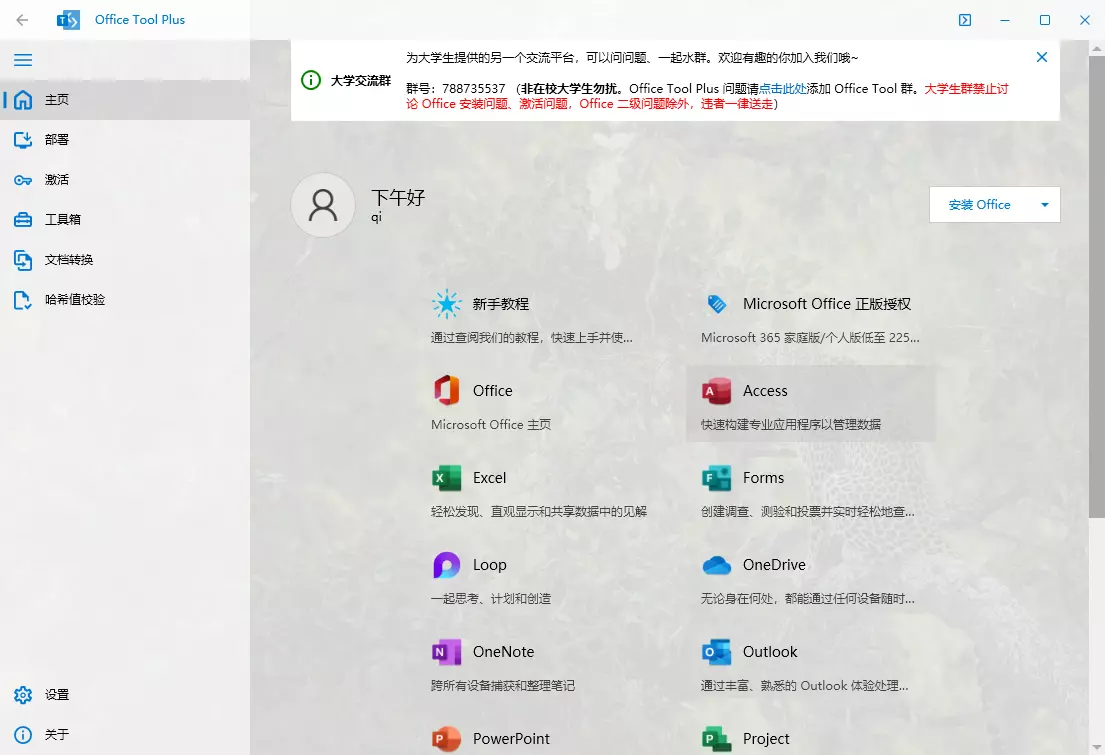Expand the 安装 Office dropdown arrow
The width and height of the screenshot is (1105, 755).
click(x=1045, y=205)
